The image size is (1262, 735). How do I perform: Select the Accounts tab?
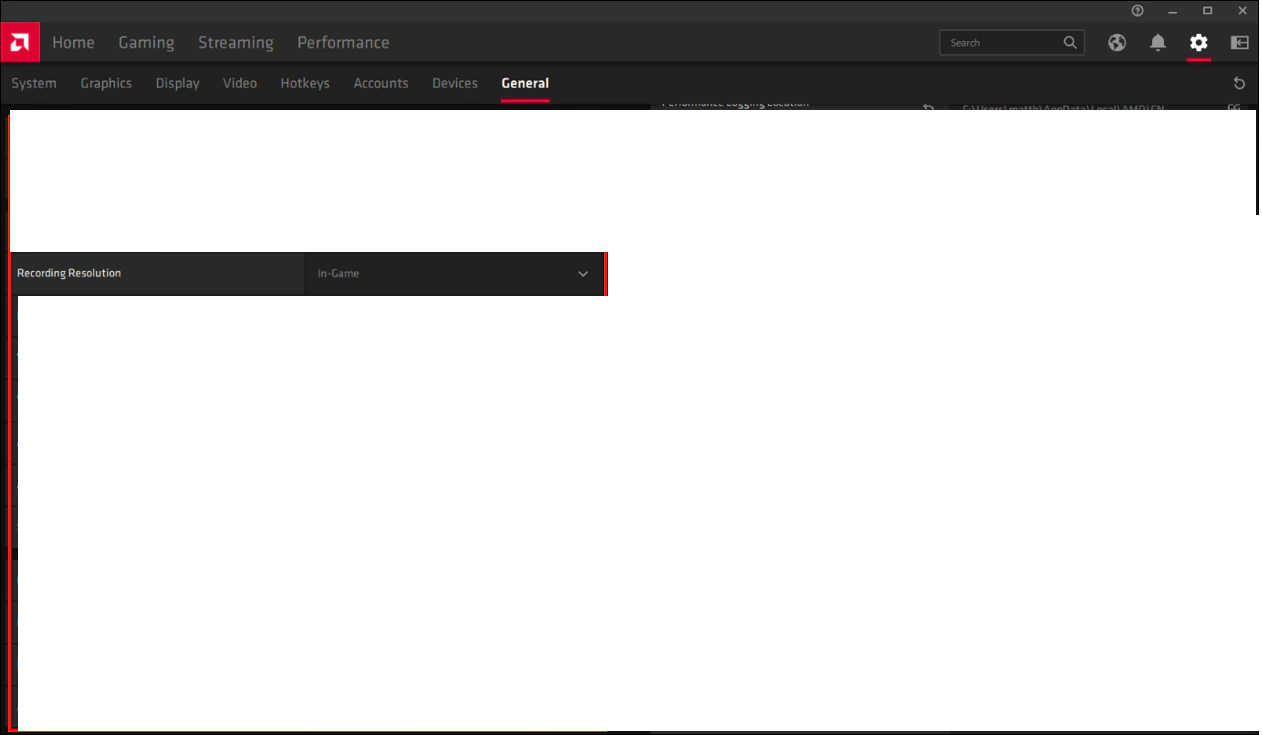coord(381,83)
